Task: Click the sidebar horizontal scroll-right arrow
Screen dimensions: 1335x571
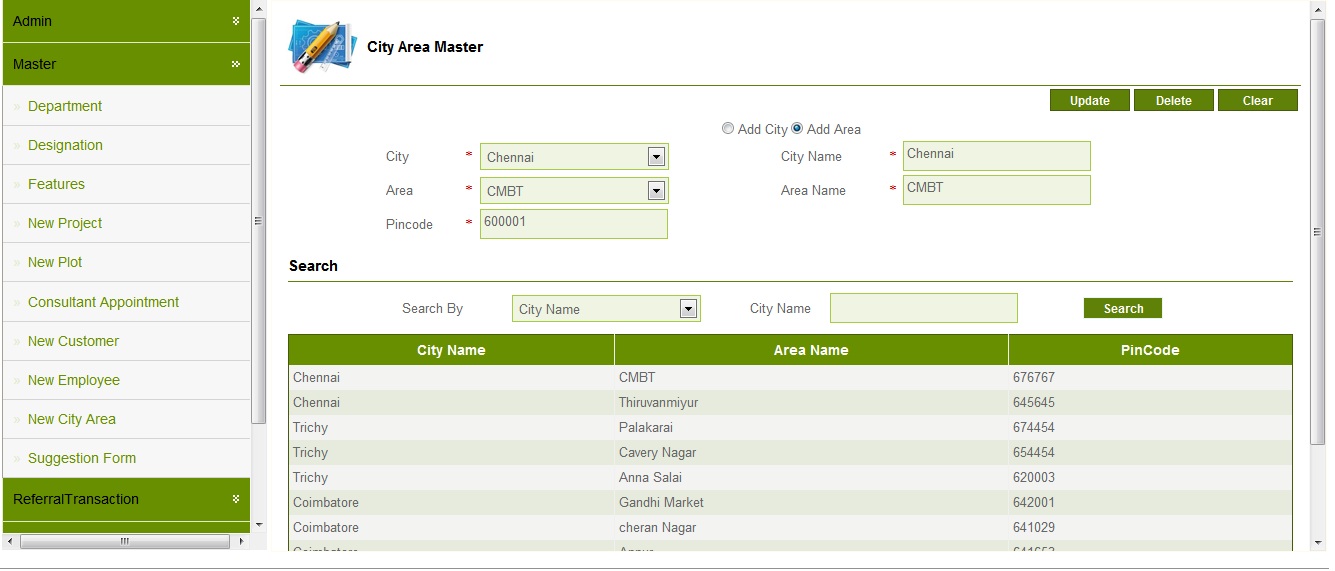Action: pos(241,541)
